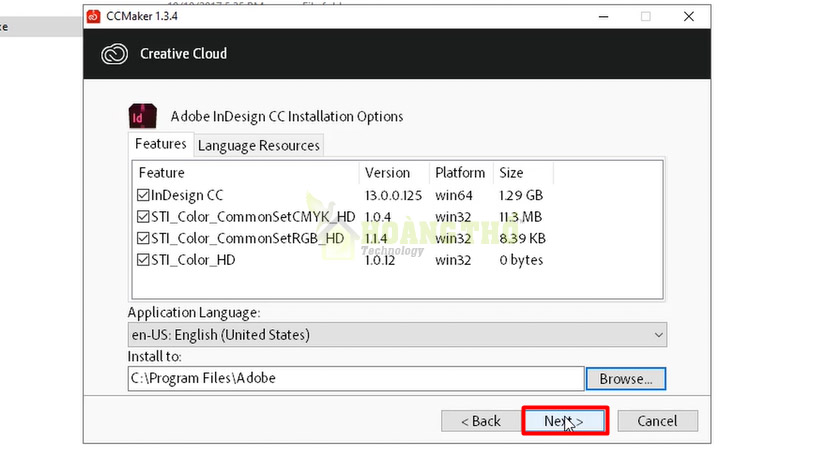This screenshot has width=820, height=450.
Task: Click the Adobe InDesign Id icon
Action: click(x=143, y=116)
